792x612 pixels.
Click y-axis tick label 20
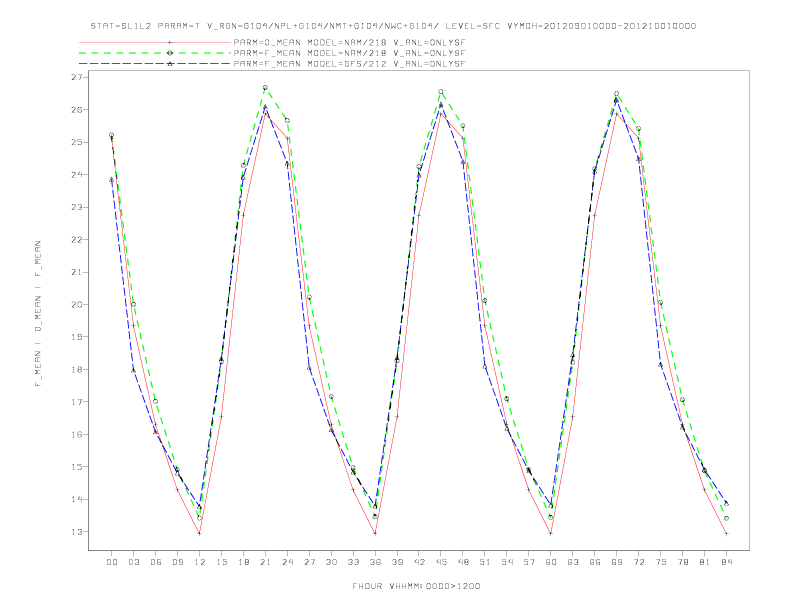point(77,304)
